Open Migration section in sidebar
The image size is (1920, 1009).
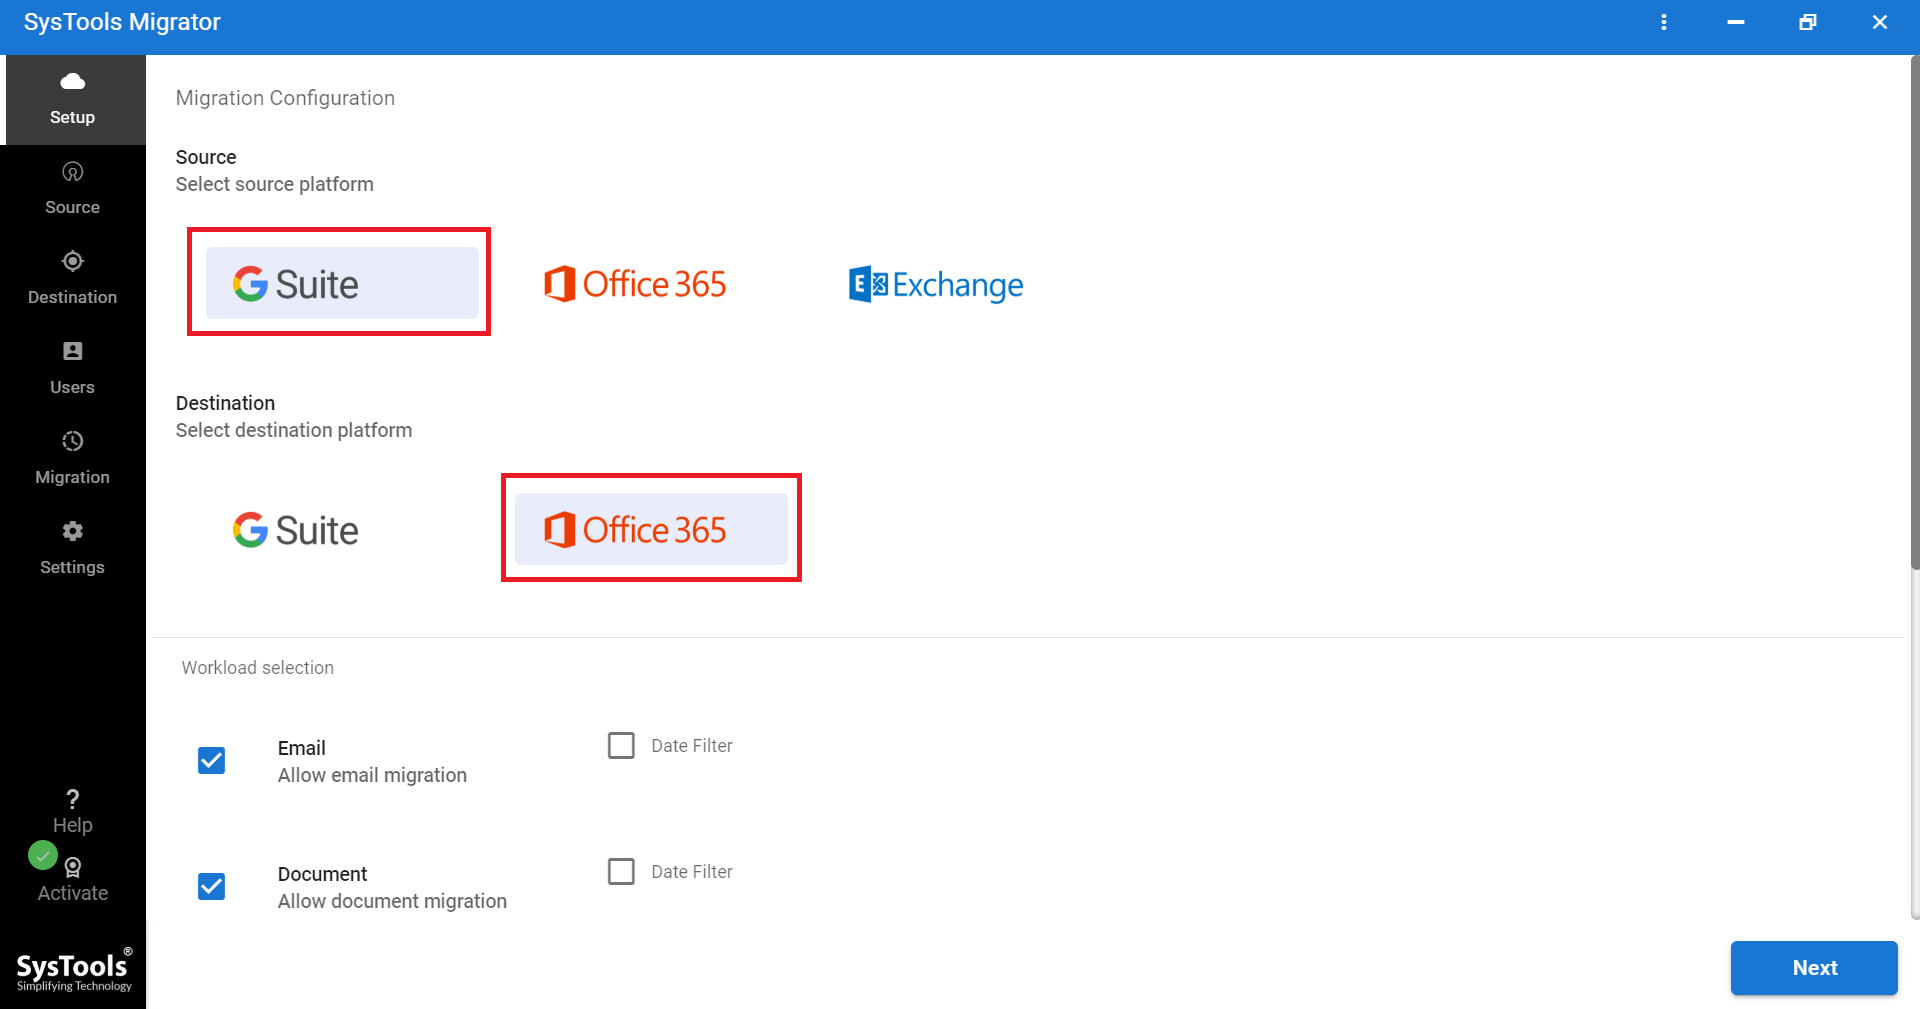pyautogui.click(x=73, y=460)
